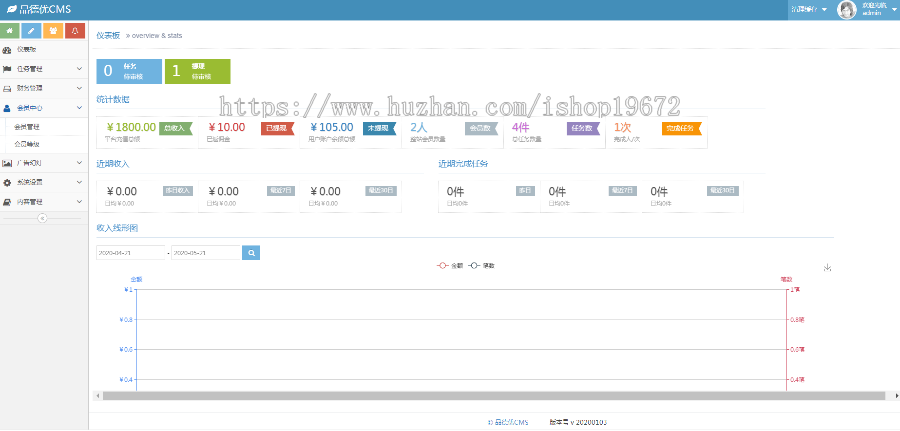Click the 4件 task count value

click(x=521, y=127)
